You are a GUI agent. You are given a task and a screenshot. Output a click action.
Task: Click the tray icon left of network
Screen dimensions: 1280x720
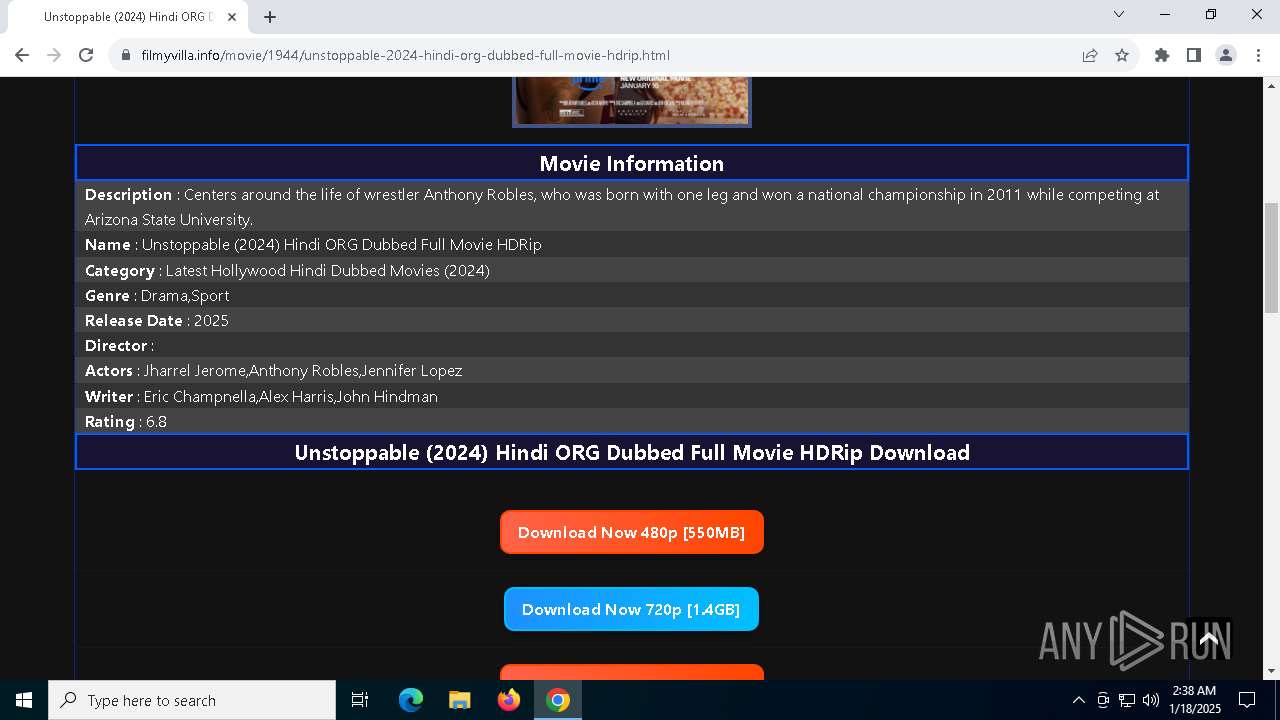(1103, 700)
